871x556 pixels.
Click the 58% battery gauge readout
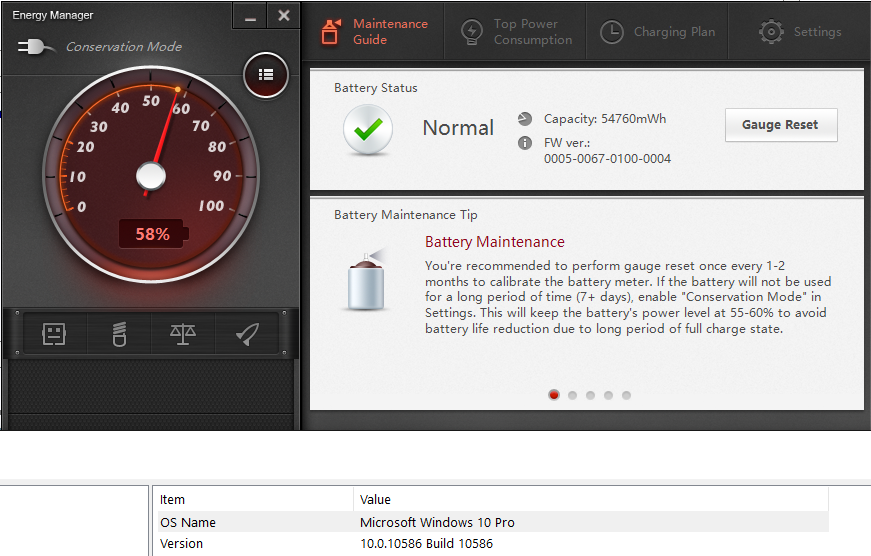(x=153, y=234)
